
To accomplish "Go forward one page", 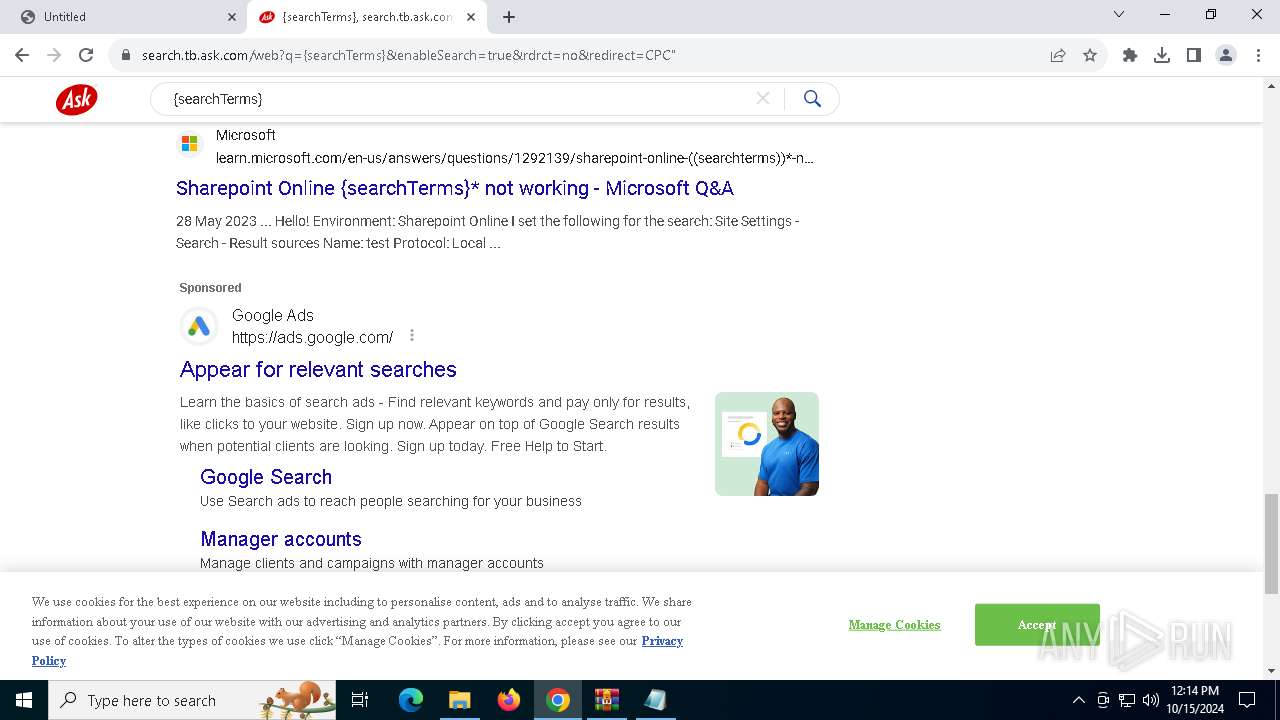I will click(54, 55).
